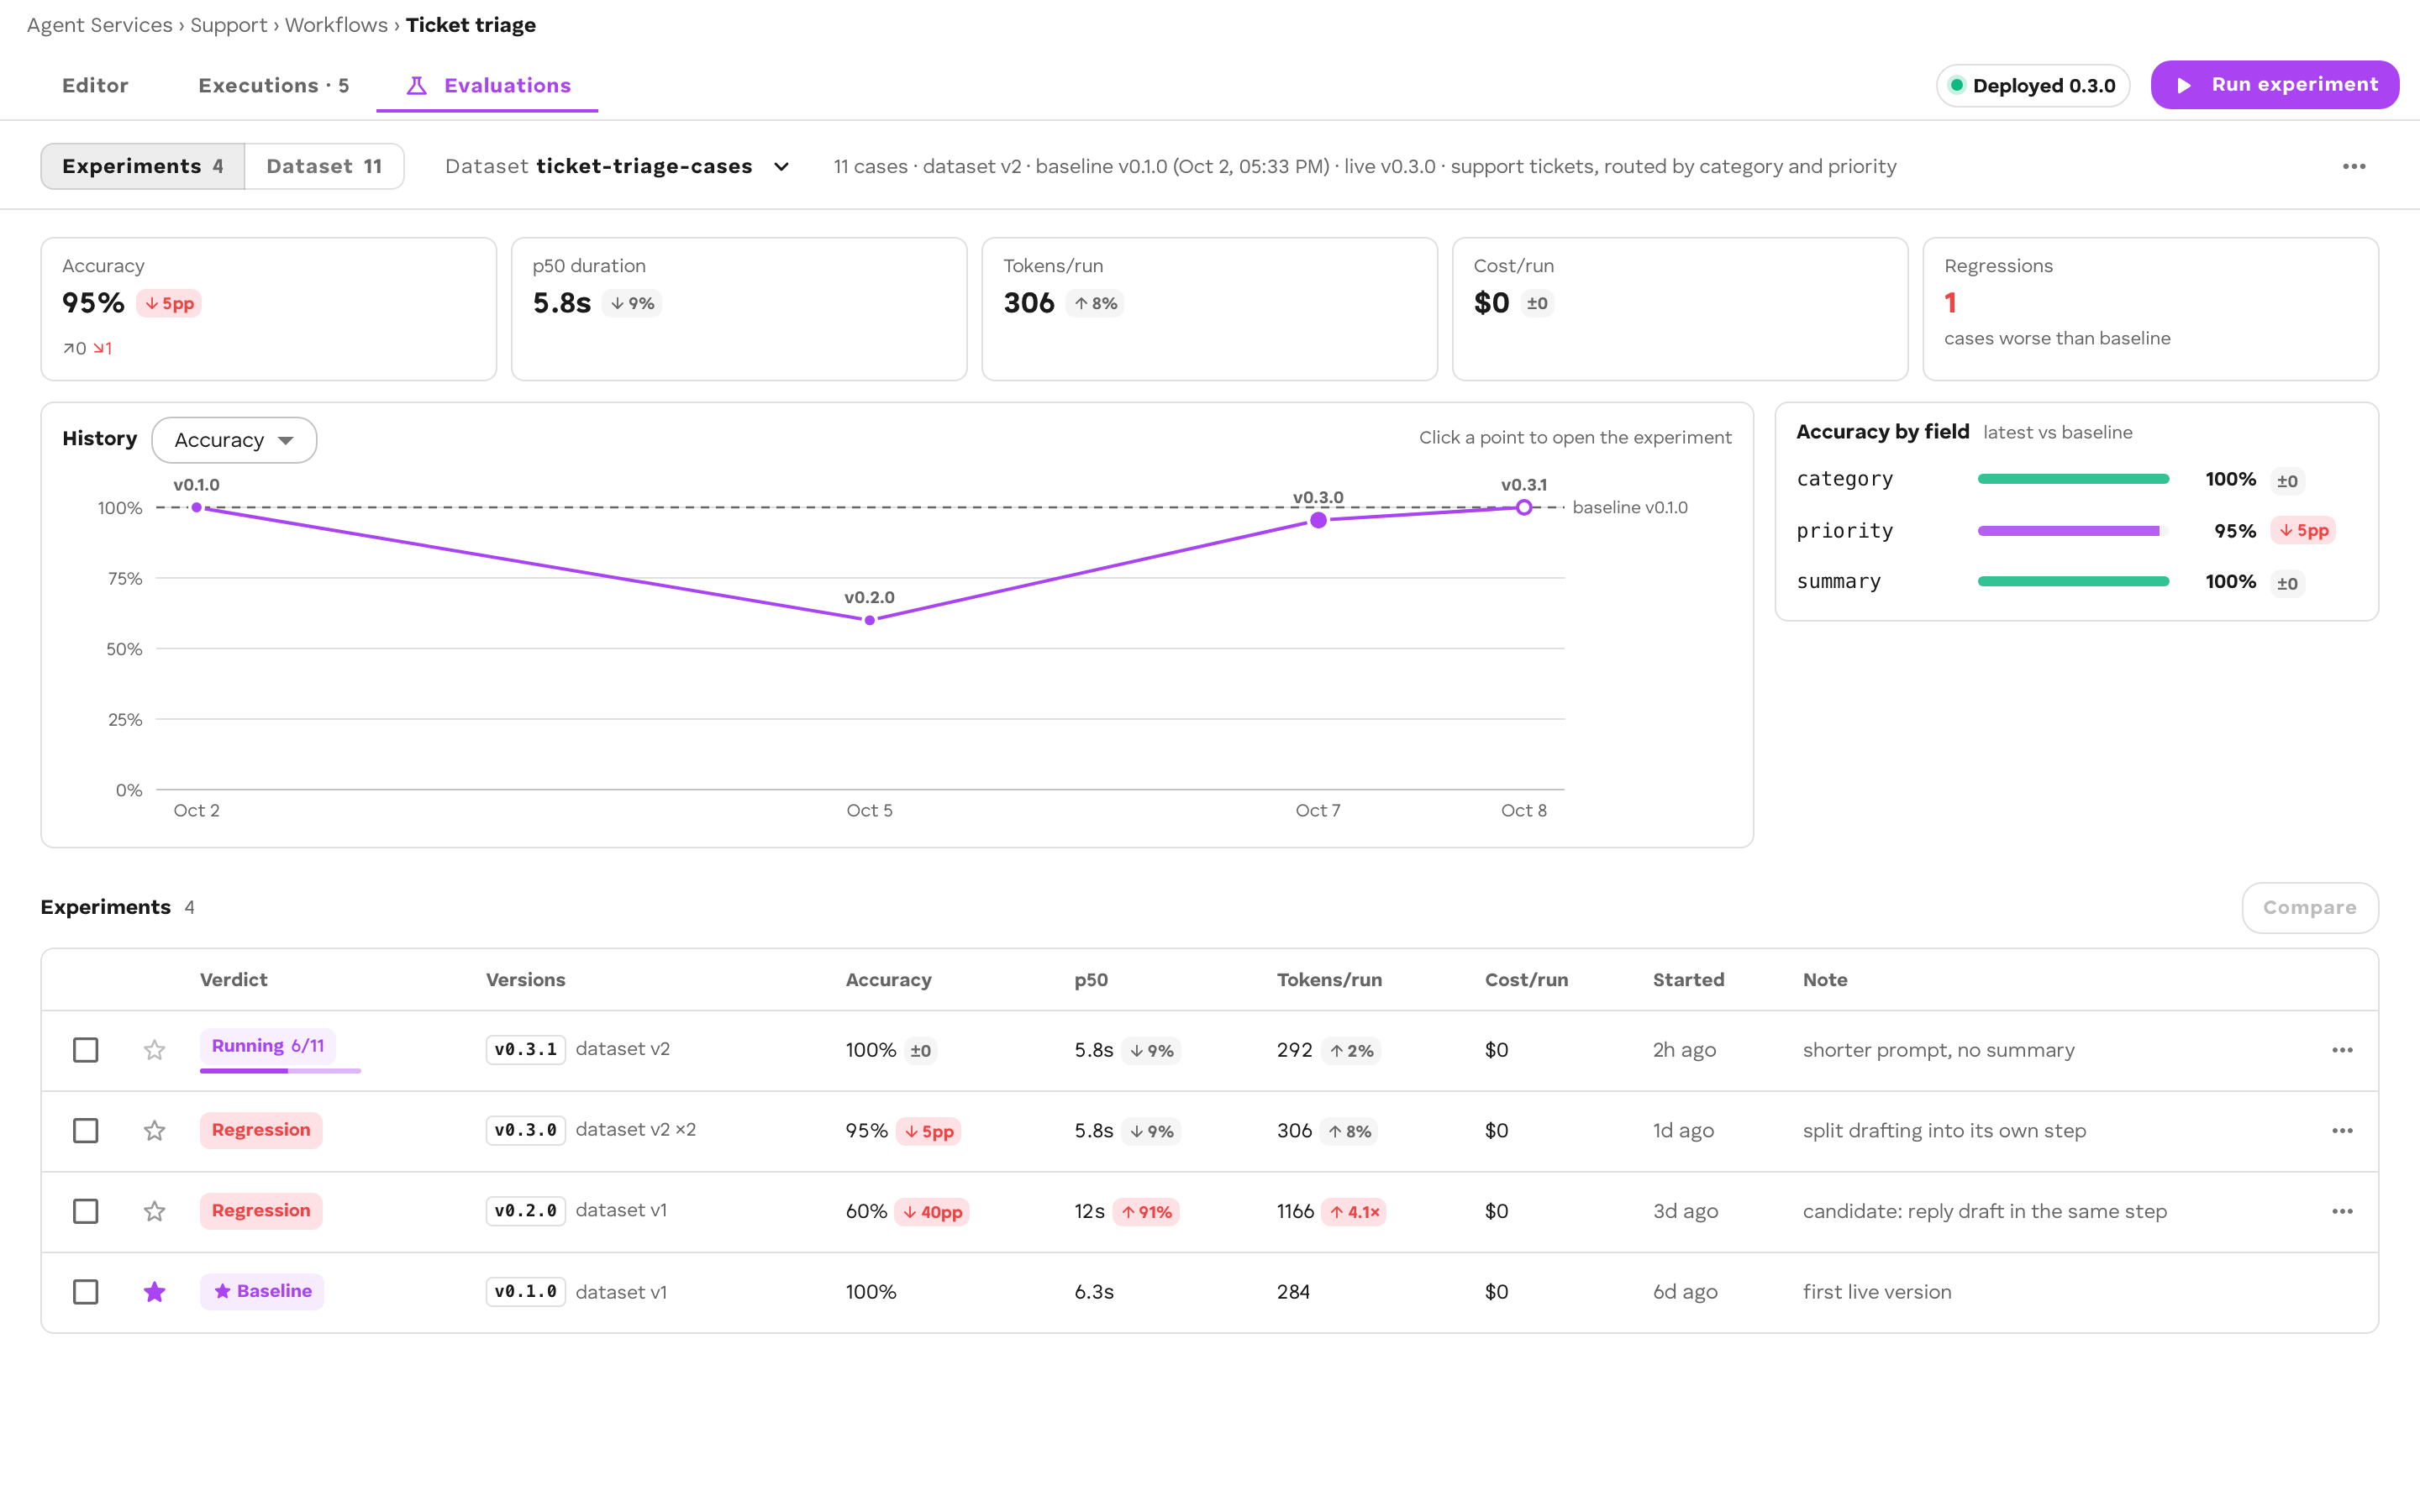This screenshot has width=2420, height=1512.
Task: Click the v0.1.0 point on chart
Action: [197, 508]
